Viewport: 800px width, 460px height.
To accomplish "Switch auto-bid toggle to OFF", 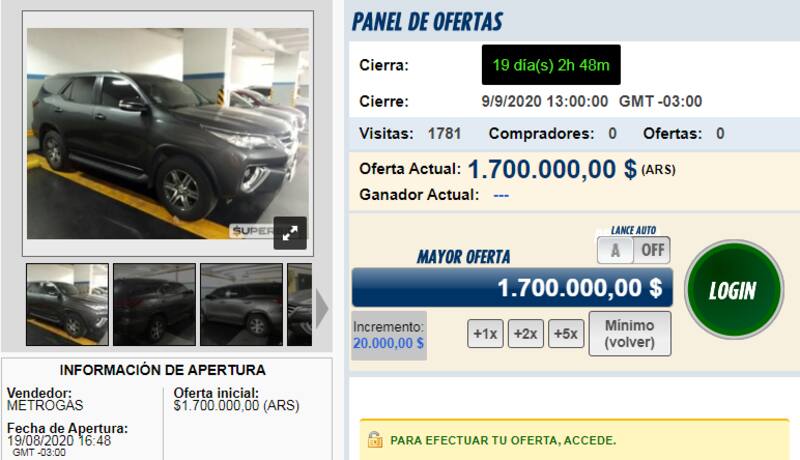I will coord(653,250).
